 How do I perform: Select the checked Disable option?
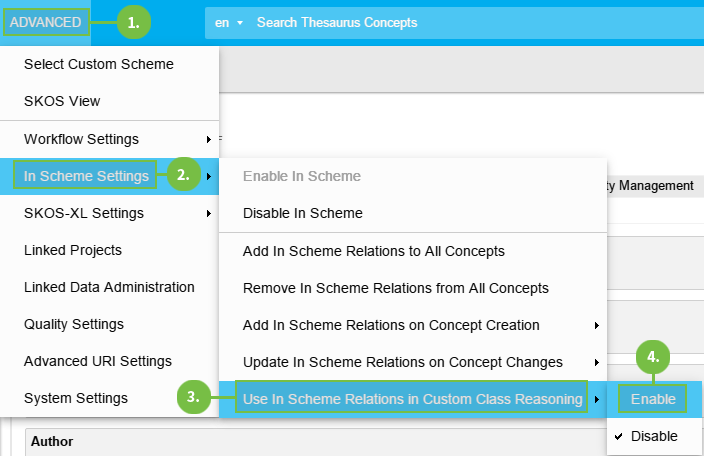click(654, 436)
